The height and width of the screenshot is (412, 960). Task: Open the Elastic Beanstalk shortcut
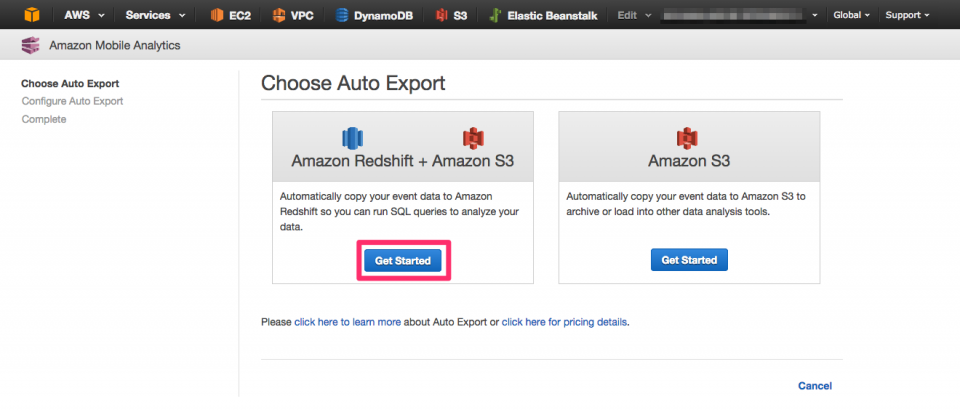coord(543,15)
